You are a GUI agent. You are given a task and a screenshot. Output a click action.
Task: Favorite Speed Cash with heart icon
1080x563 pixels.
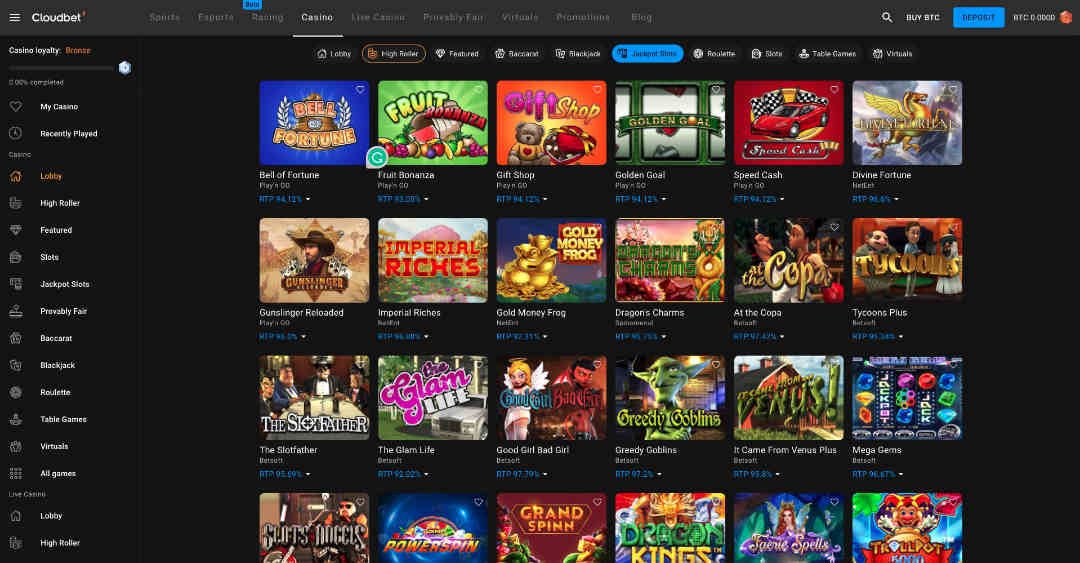[x=834, y=90]
